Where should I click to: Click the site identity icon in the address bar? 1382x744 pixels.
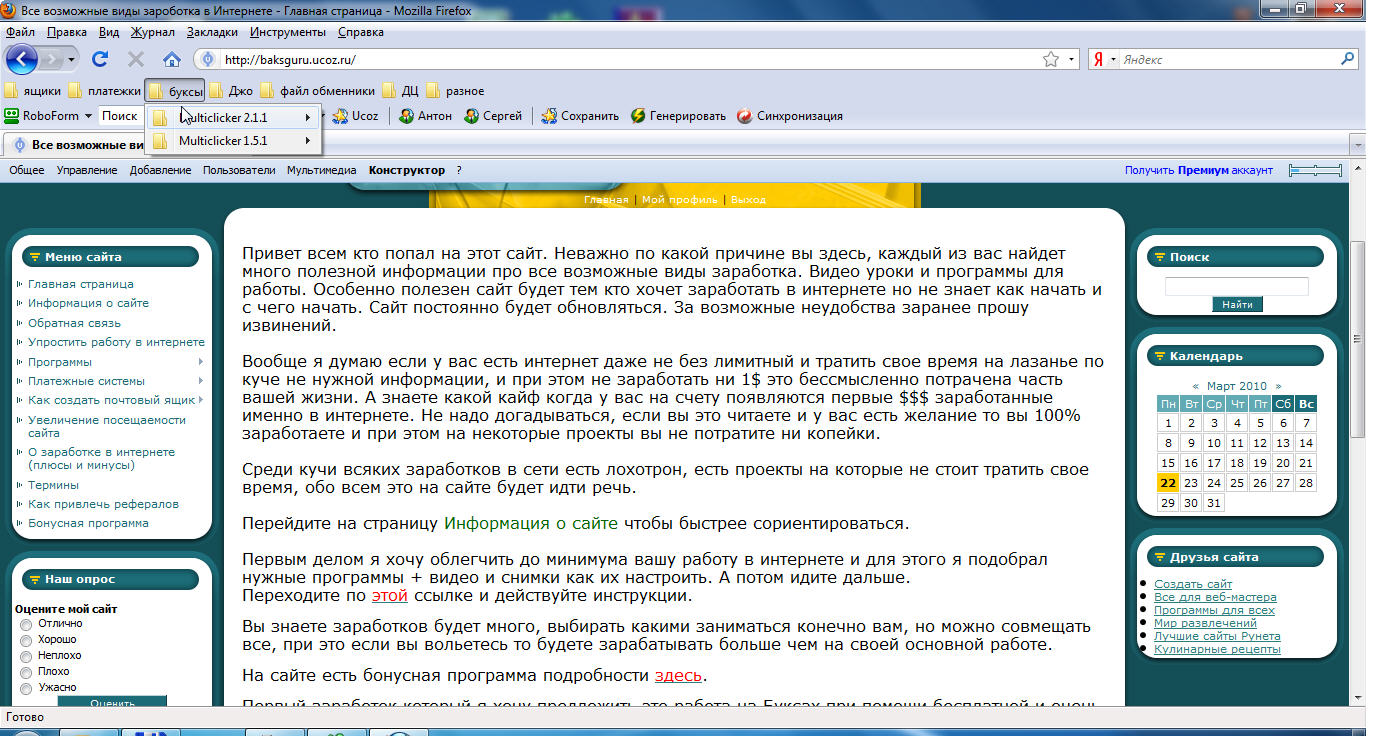[x=208, y=59]
